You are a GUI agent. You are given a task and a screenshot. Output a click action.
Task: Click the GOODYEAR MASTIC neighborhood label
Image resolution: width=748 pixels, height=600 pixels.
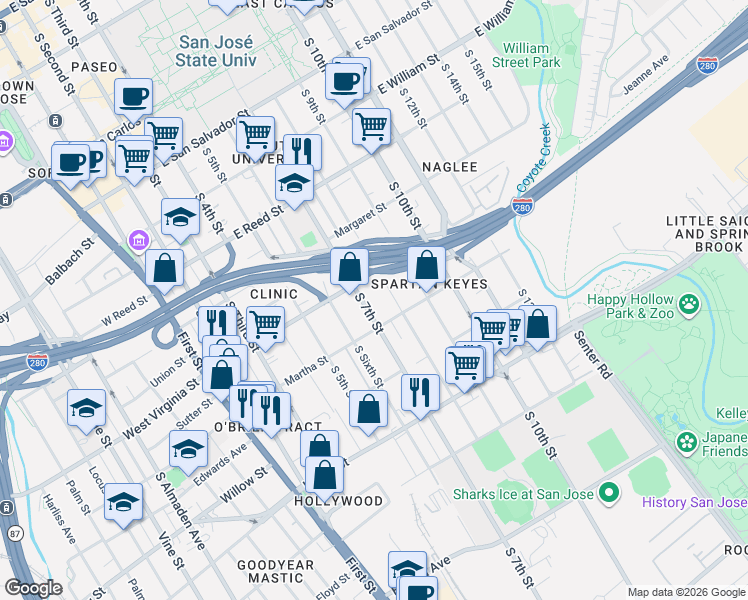pos(276,571)
